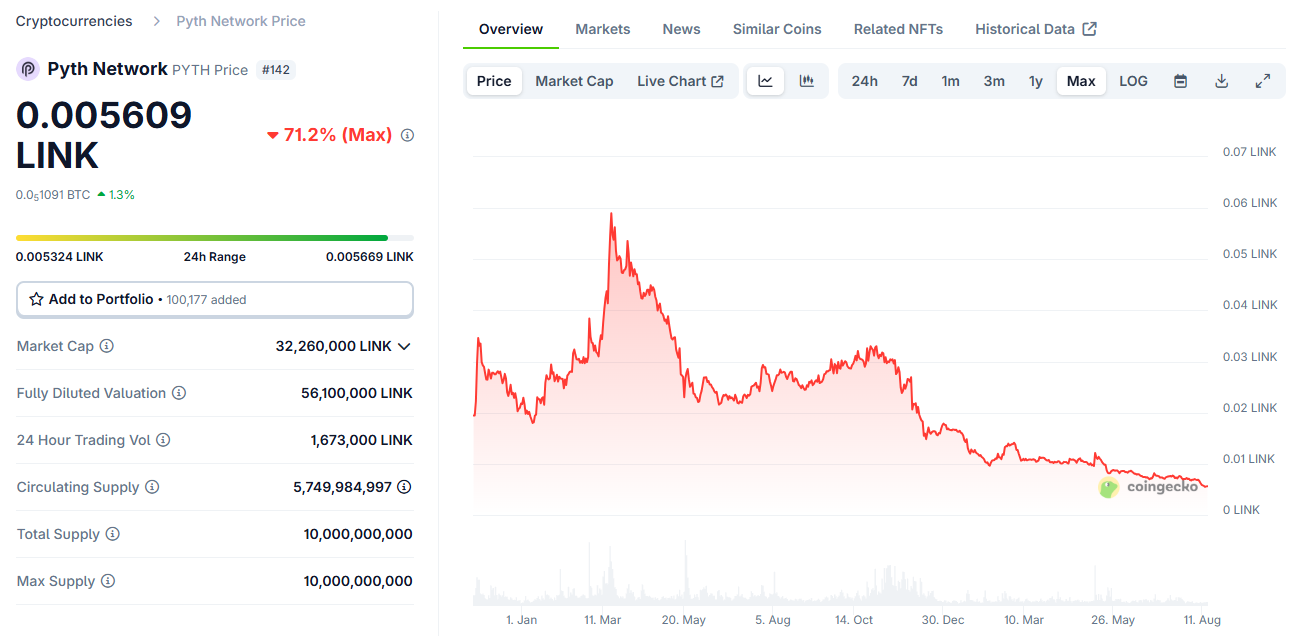1290x636 pixels.
Task: Click the Pyth Network Price breadcrumb
Action: point(241,21)
